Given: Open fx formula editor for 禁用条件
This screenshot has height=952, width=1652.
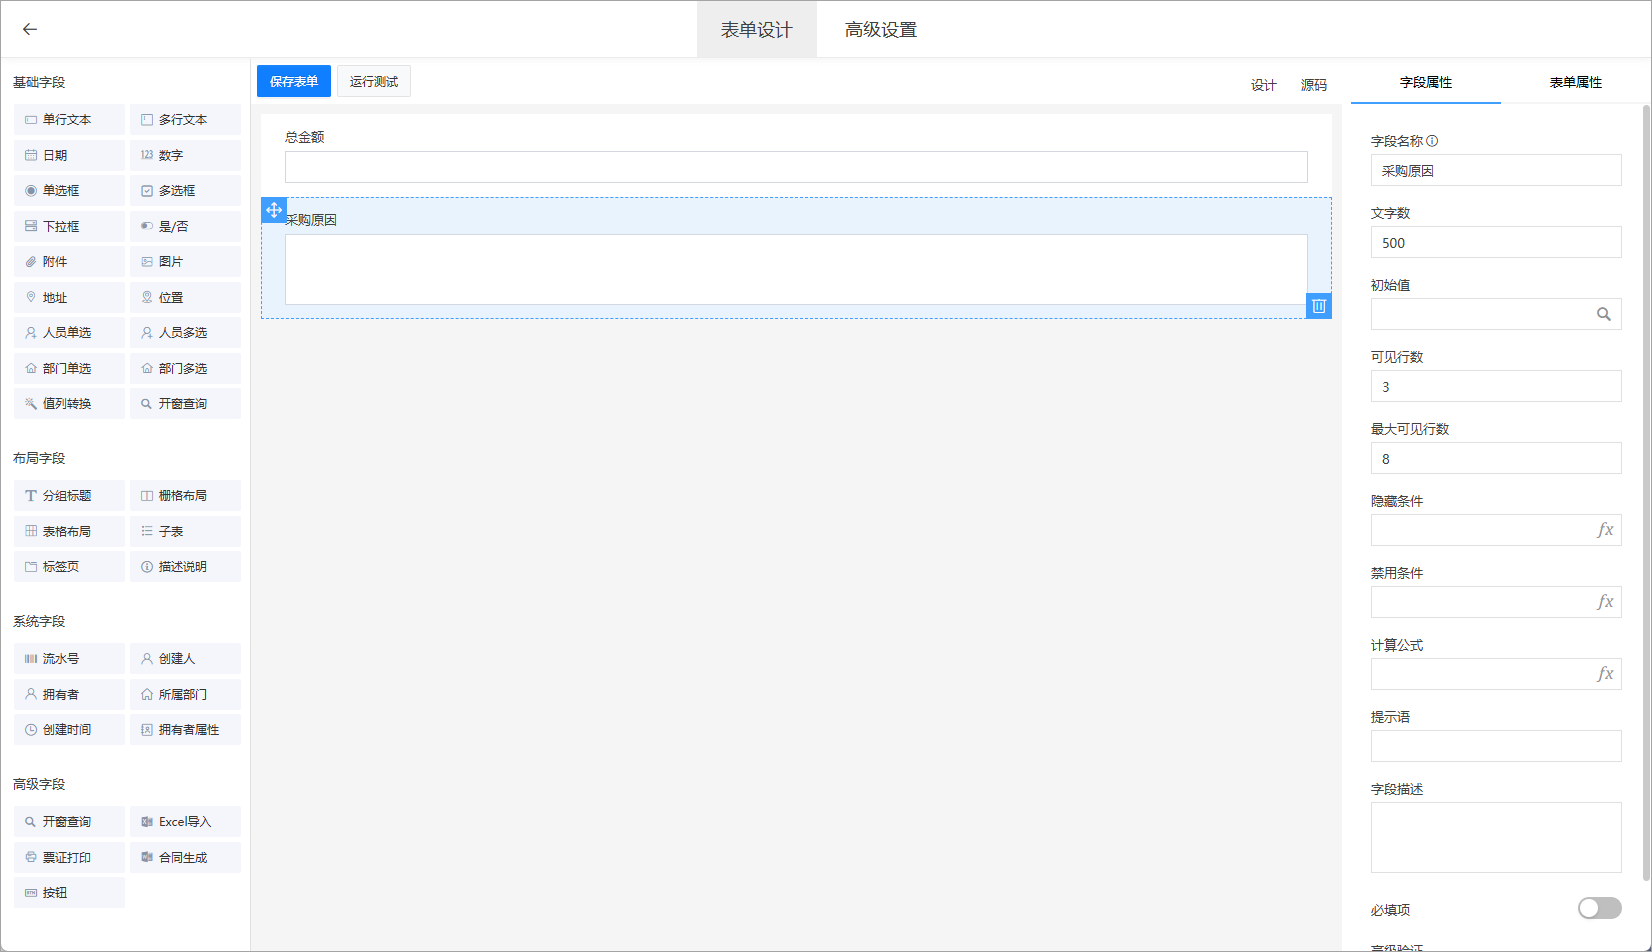Looking at the screenshot, I should pyautogui.click(x=1604, y=602).
